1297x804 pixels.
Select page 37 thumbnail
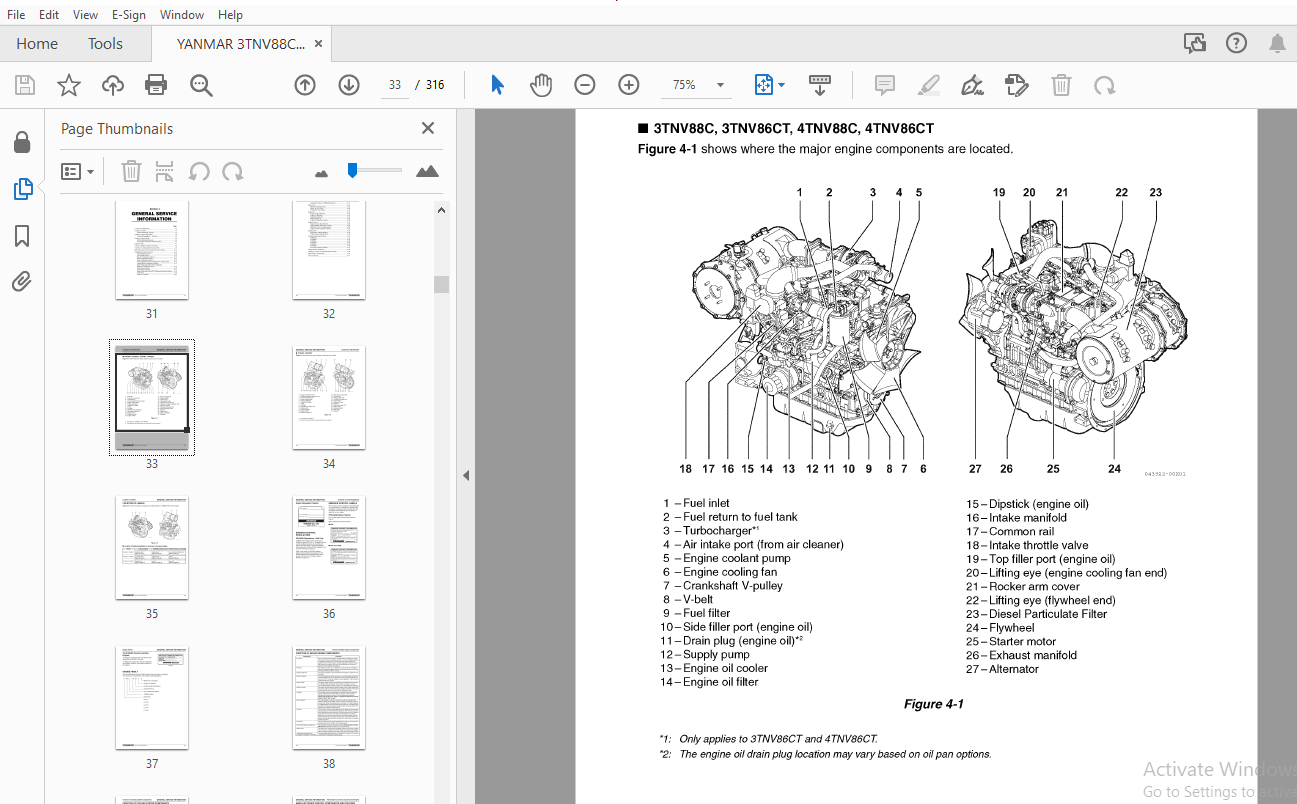(x=151, y=698)
